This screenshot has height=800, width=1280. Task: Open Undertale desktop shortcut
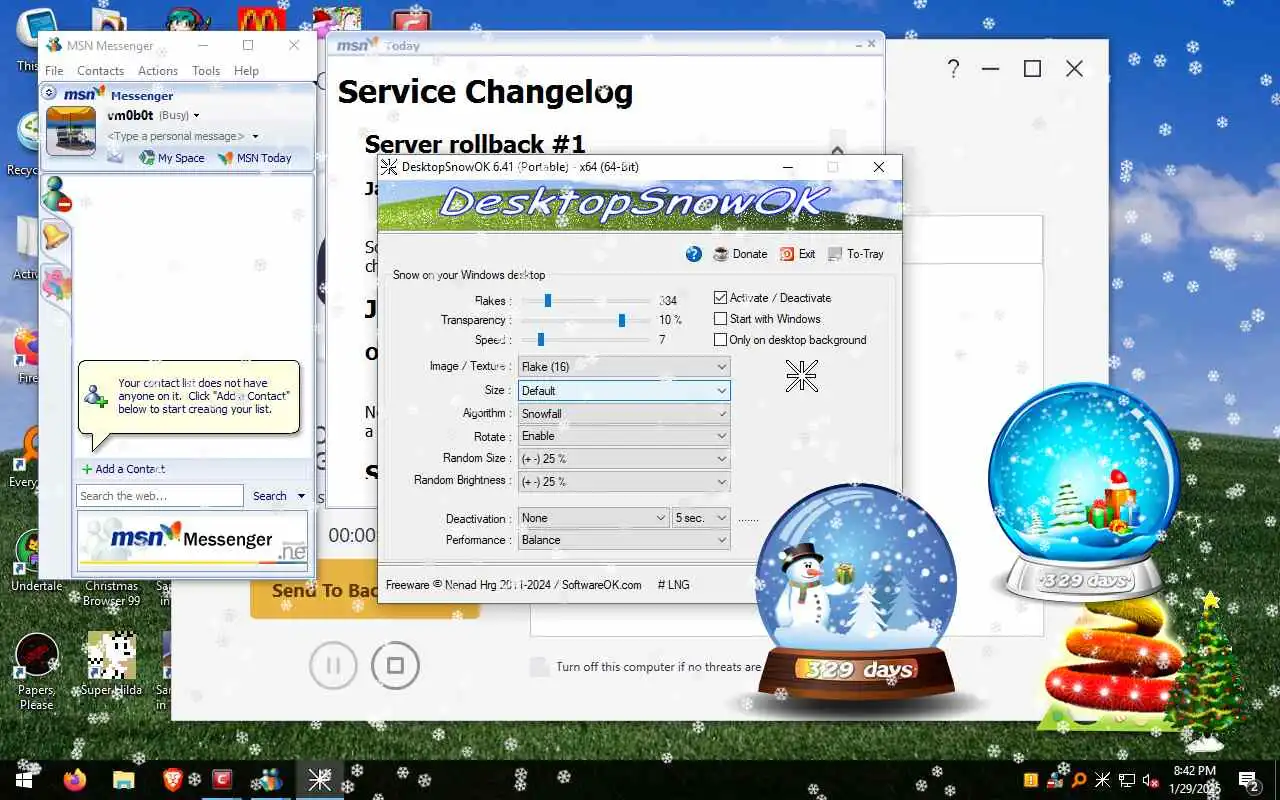(x=37, y=561)
